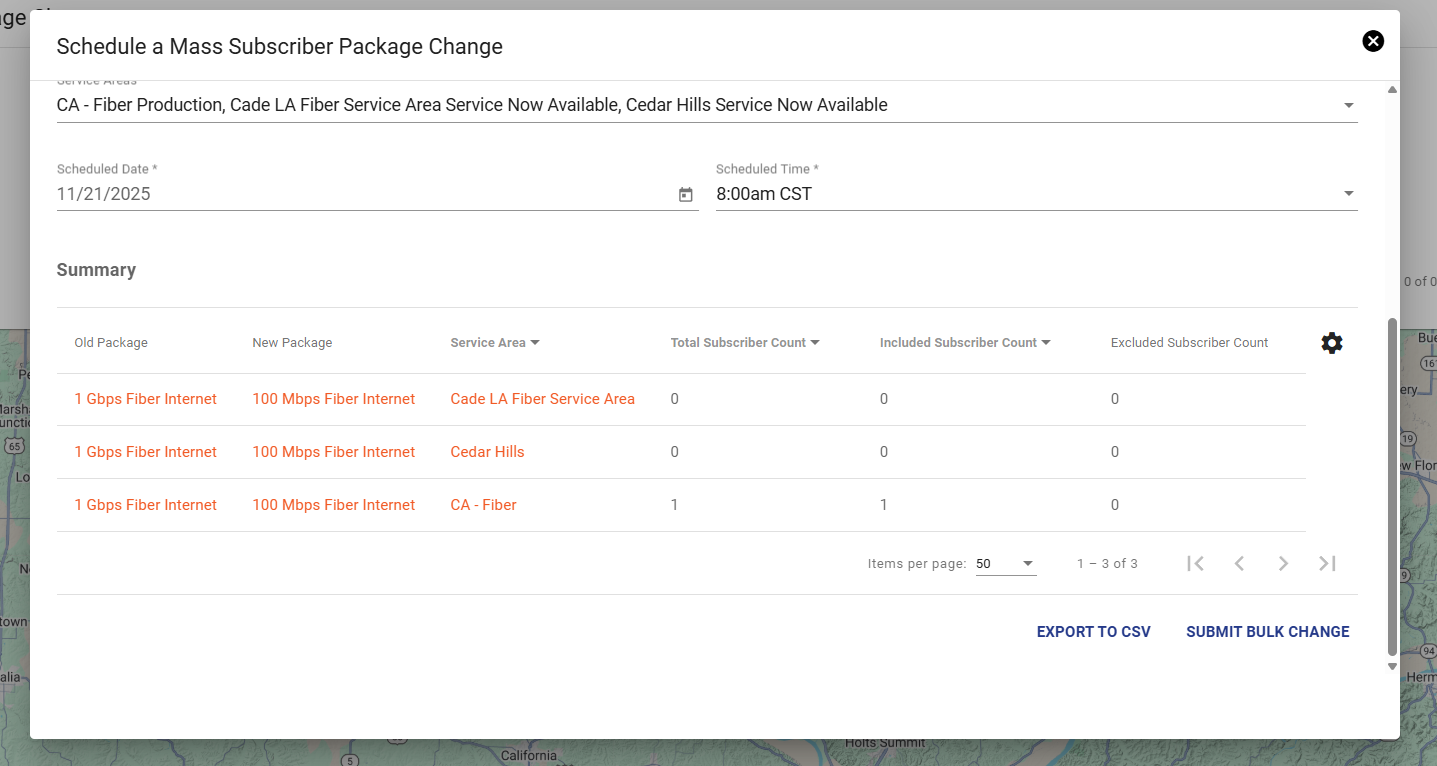This screenshot has height=766, width=1437.
Task: Sort by Included Subscriber Count column
Action: tap(964, 343)
